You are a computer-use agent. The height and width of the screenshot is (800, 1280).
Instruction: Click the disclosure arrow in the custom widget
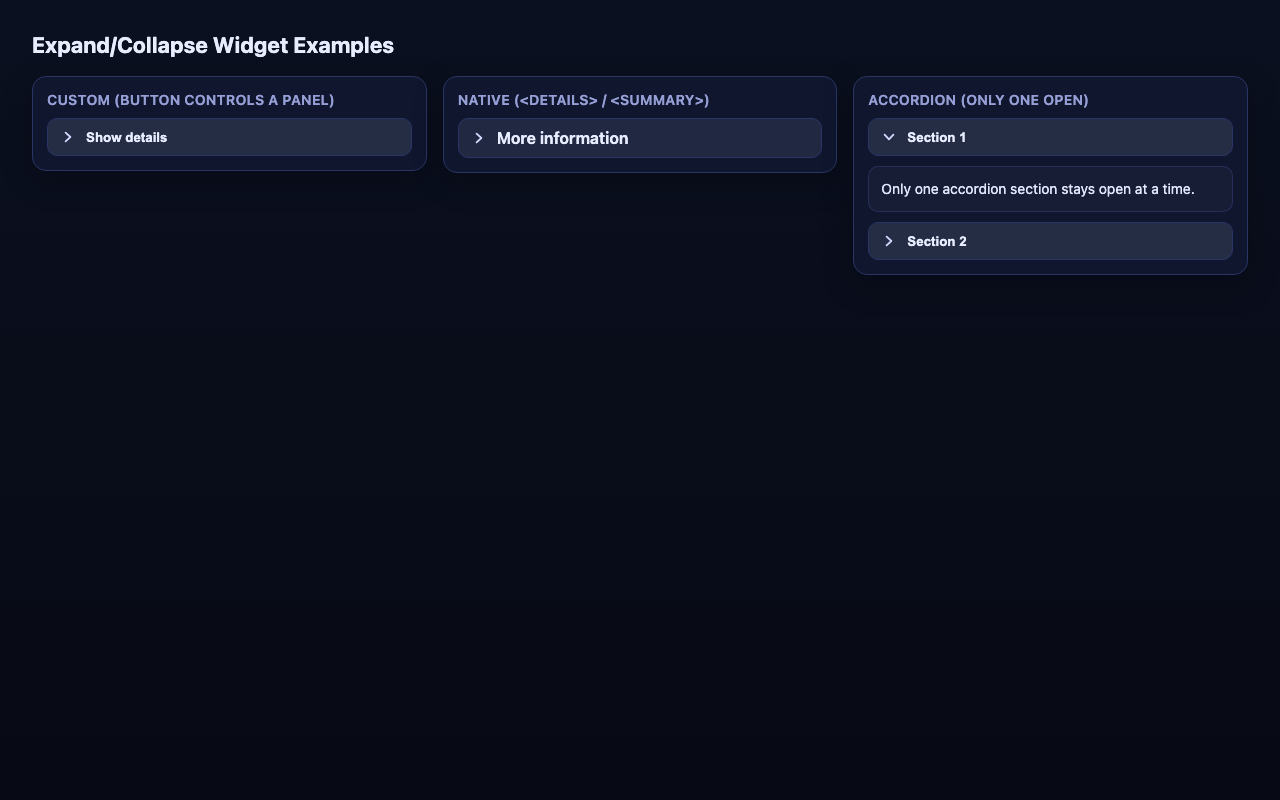tap(68, 137)
